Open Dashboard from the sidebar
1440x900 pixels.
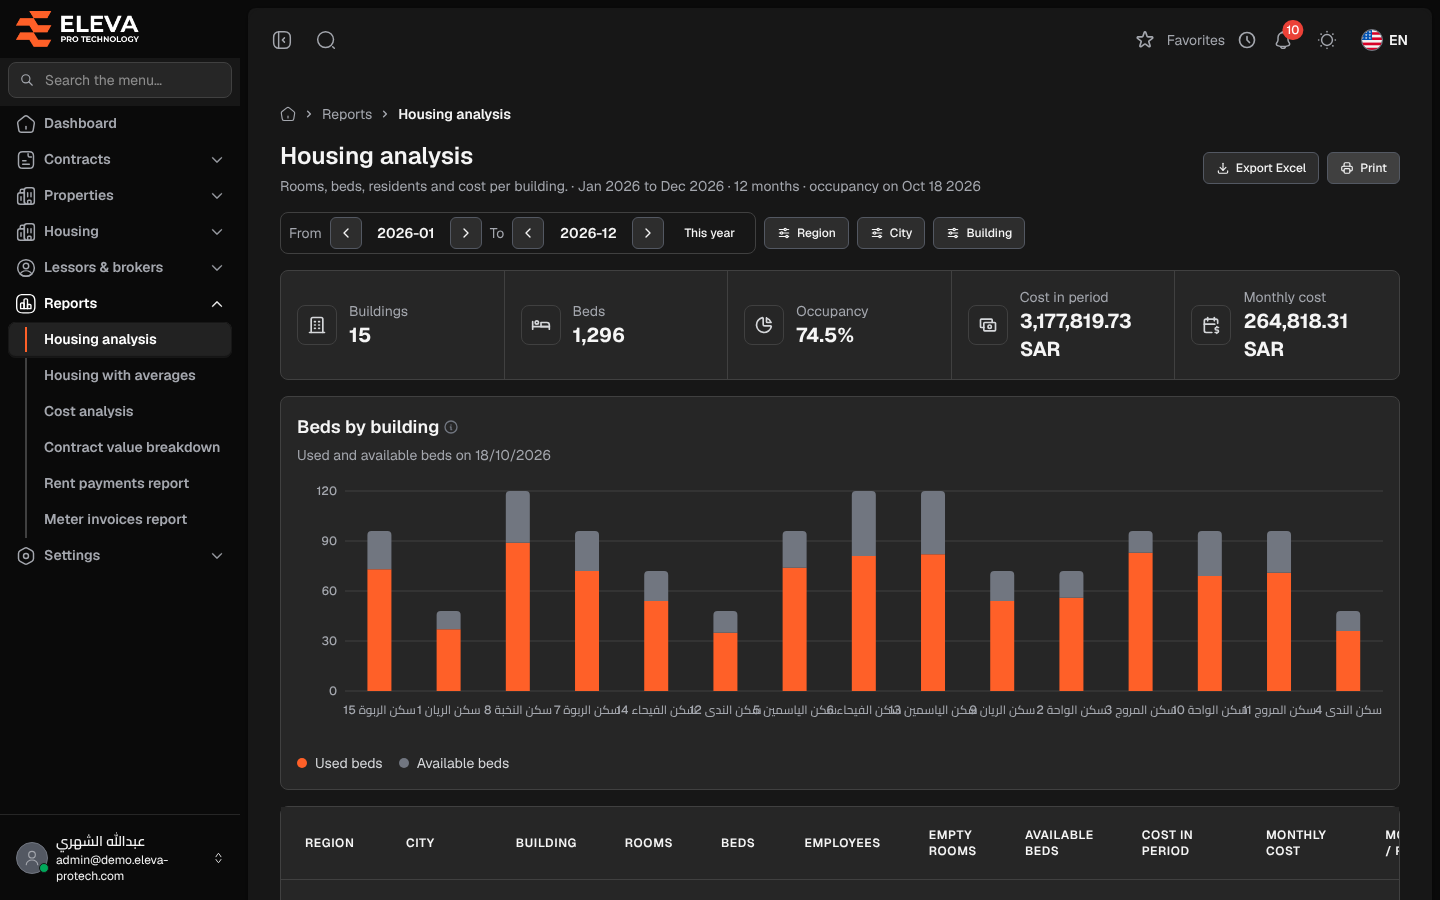pos(120,123)
